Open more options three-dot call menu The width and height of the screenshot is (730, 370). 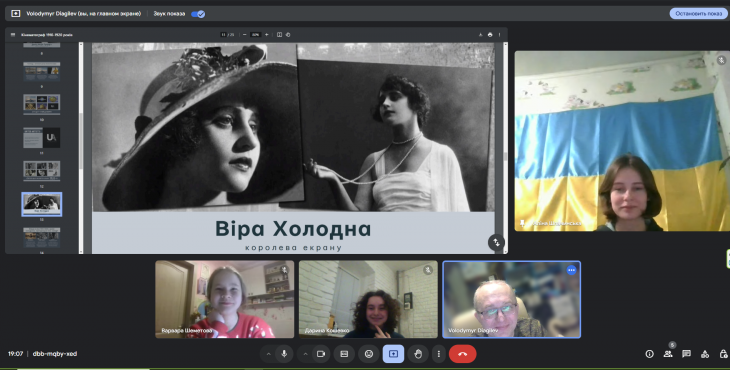click(x=439, y=354)
